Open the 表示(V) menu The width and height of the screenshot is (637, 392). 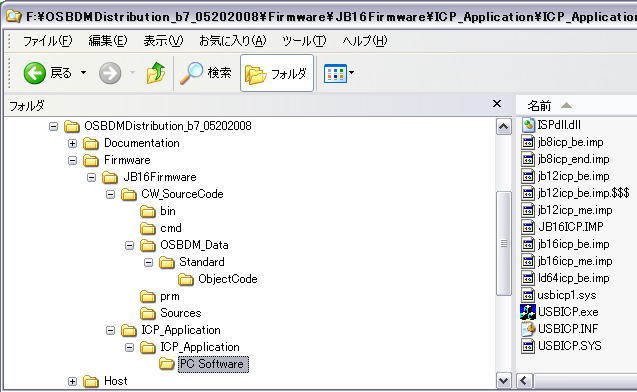tap(163, 41)
